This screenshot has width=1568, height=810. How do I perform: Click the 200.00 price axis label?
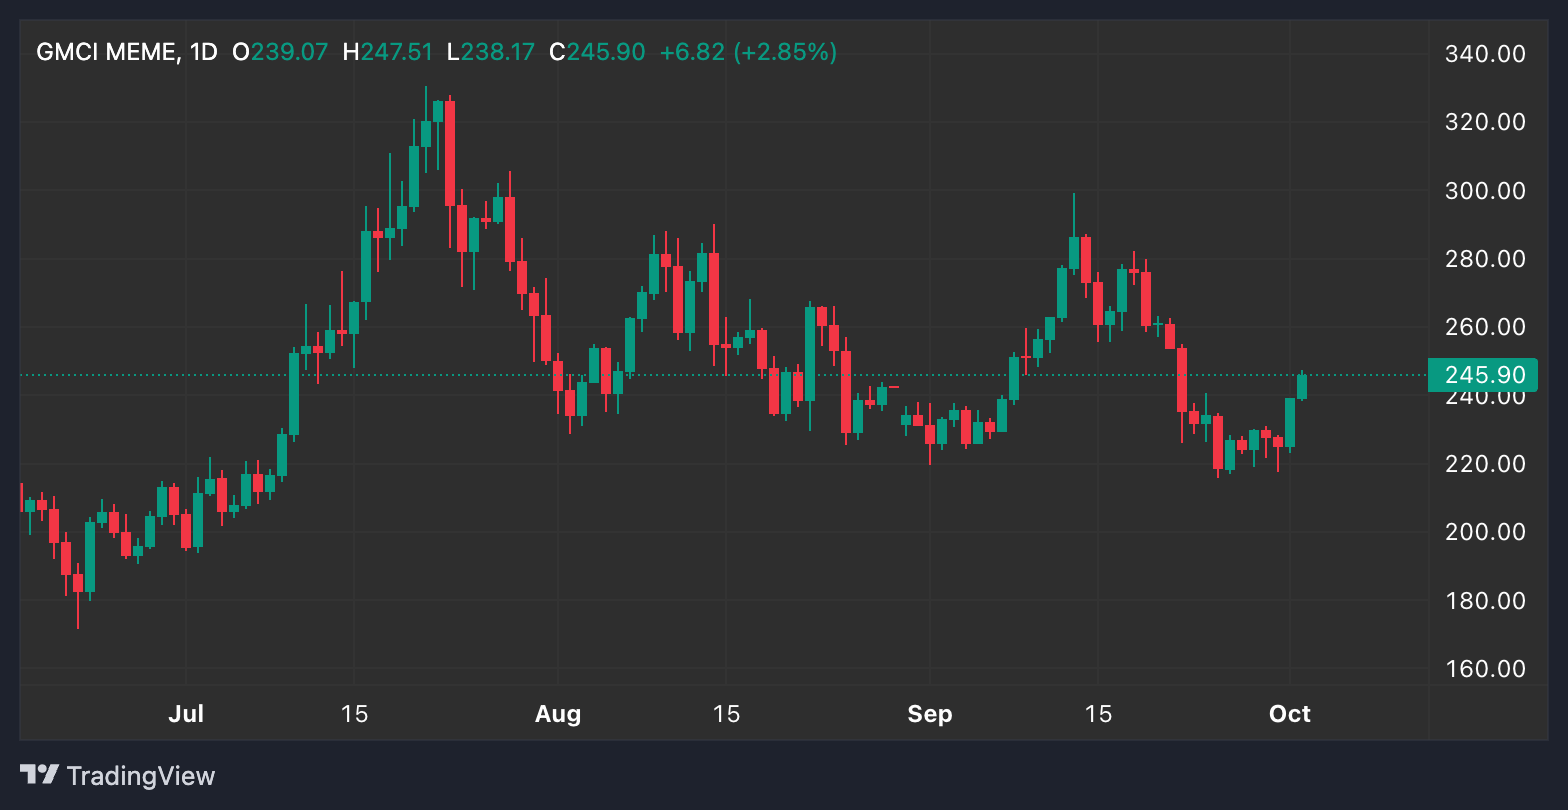[x=1485, y=532]
